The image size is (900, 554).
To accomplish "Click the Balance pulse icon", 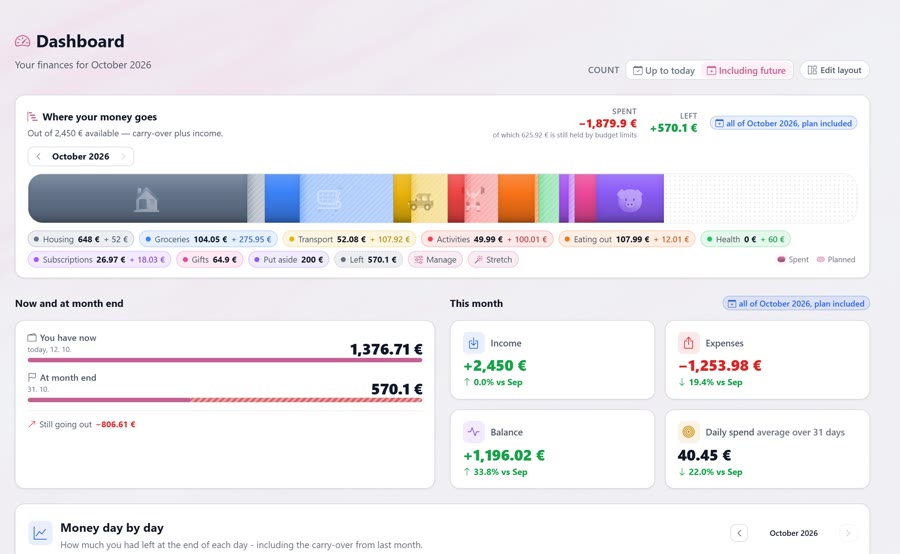I will click(x=474, y=432).
